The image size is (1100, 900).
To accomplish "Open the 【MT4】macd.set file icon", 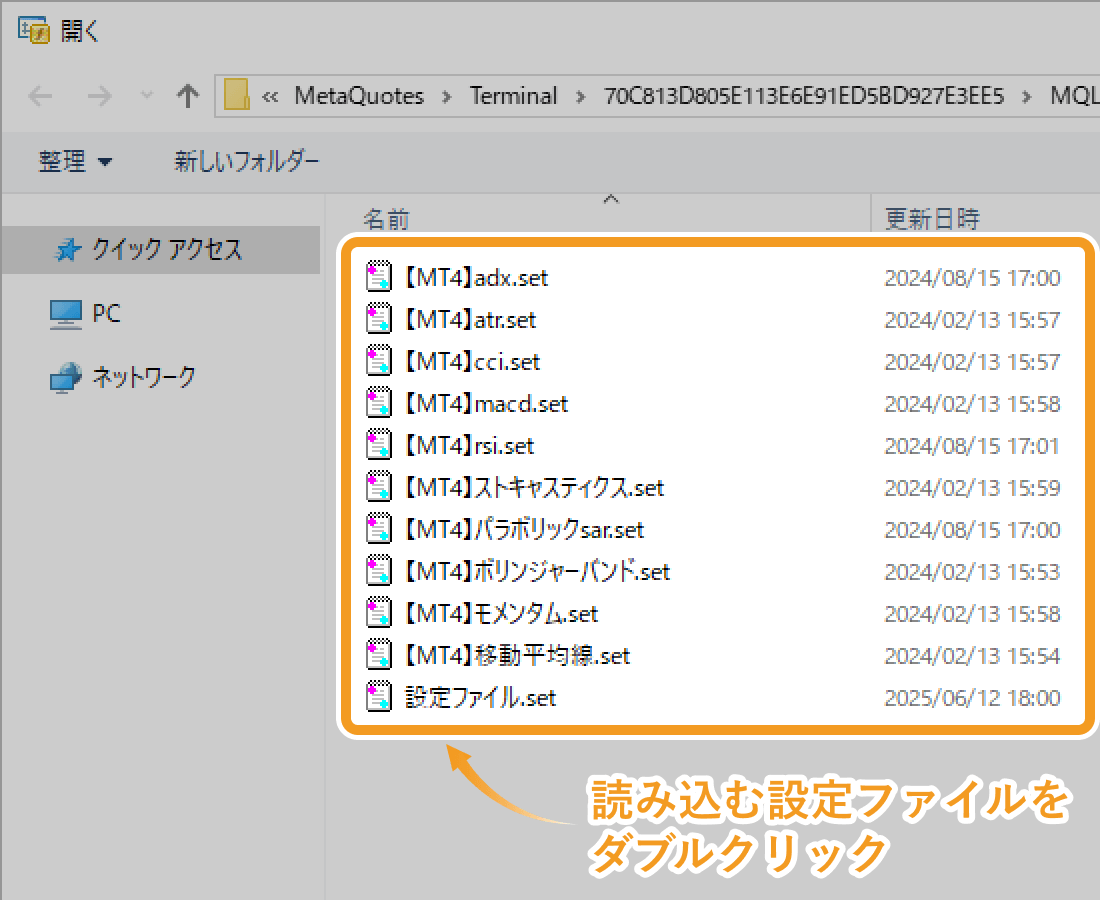I will point(380,403).
